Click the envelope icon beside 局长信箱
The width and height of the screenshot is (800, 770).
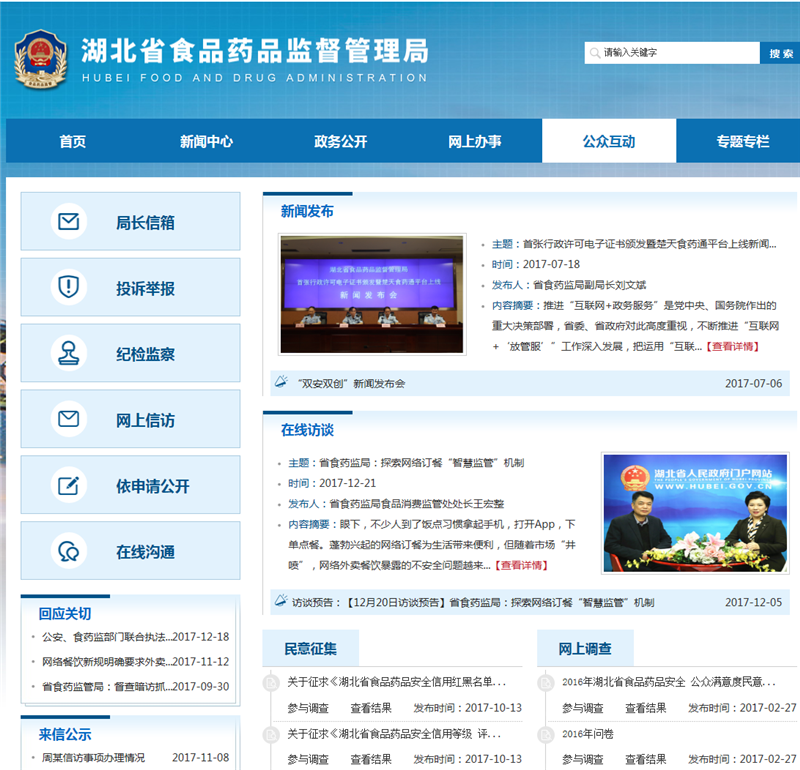[x=68, y=222]
